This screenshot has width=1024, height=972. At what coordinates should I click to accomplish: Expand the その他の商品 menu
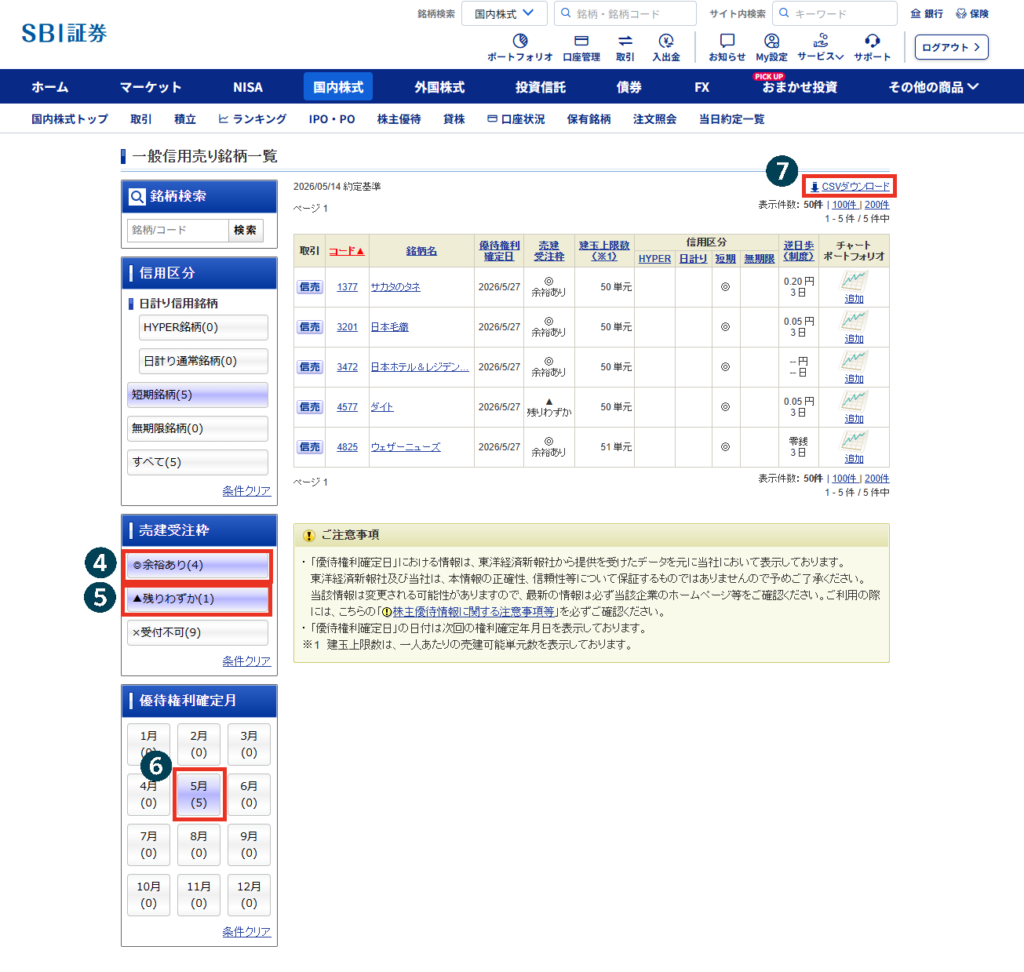(933, 87)
